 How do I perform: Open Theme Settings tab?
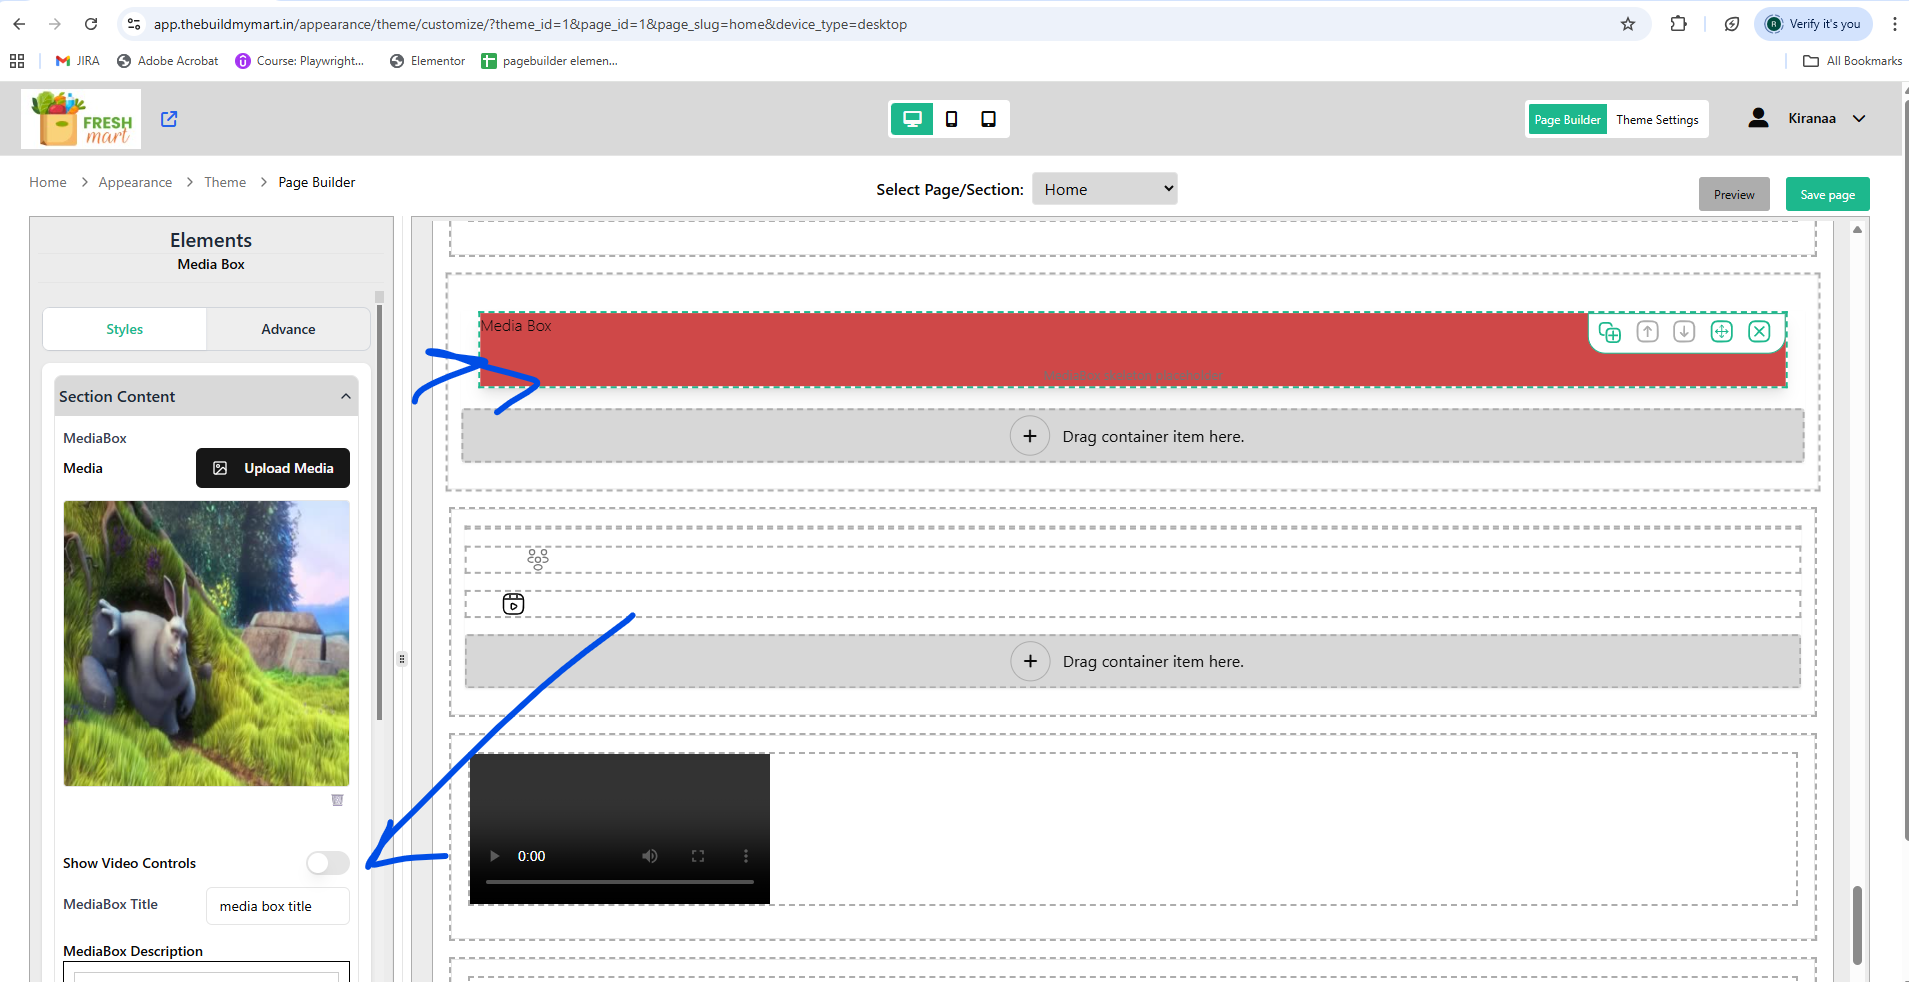pos(1657,119)
